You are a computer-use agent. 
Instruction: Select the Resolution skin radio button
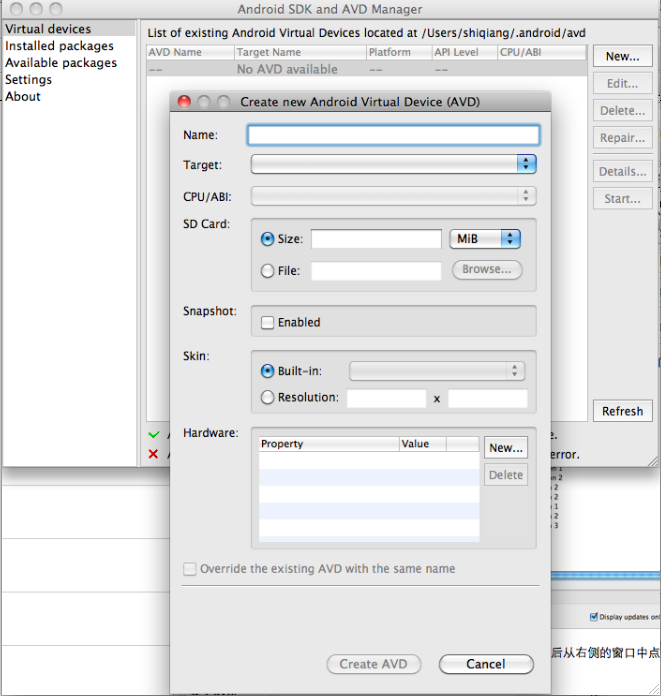pos(267,397)
